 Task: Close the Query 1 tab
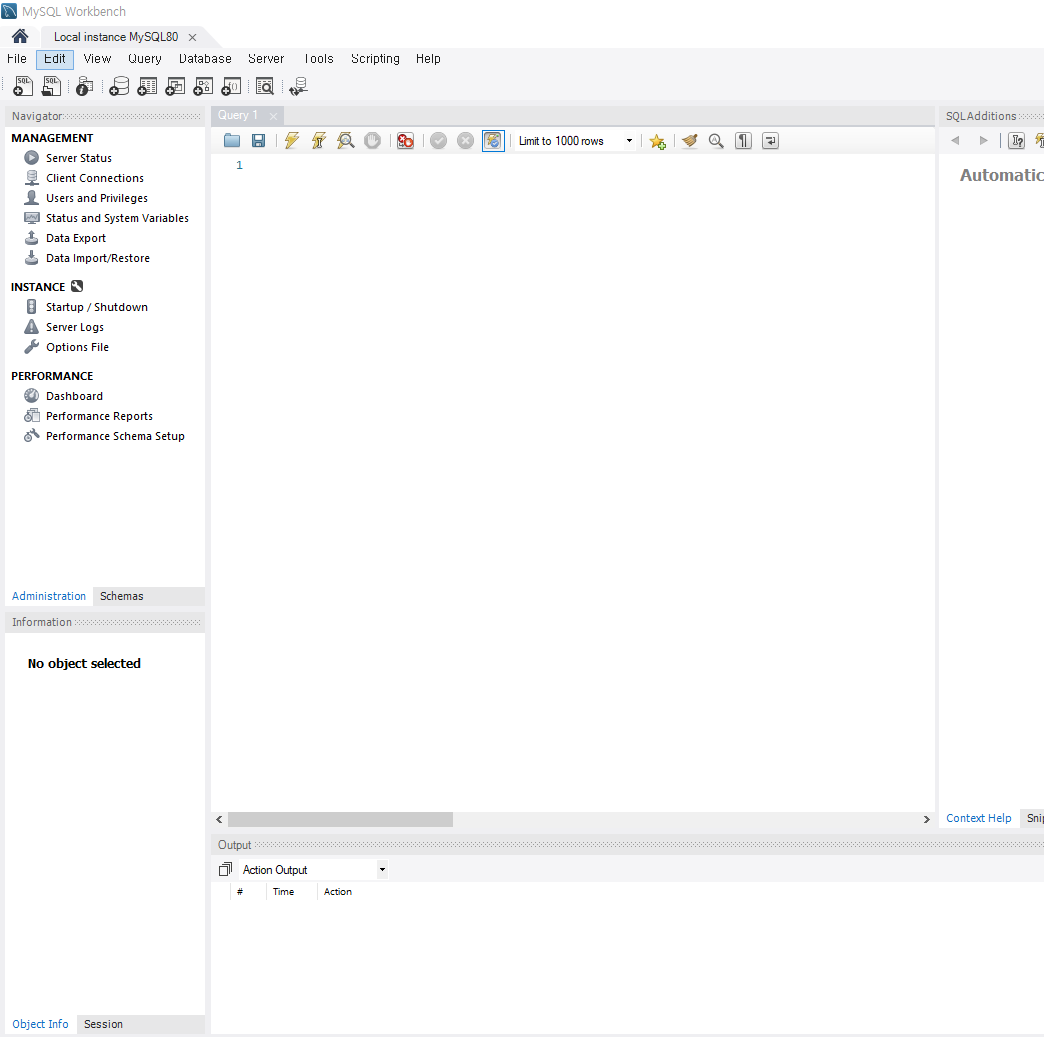[273, 116]
